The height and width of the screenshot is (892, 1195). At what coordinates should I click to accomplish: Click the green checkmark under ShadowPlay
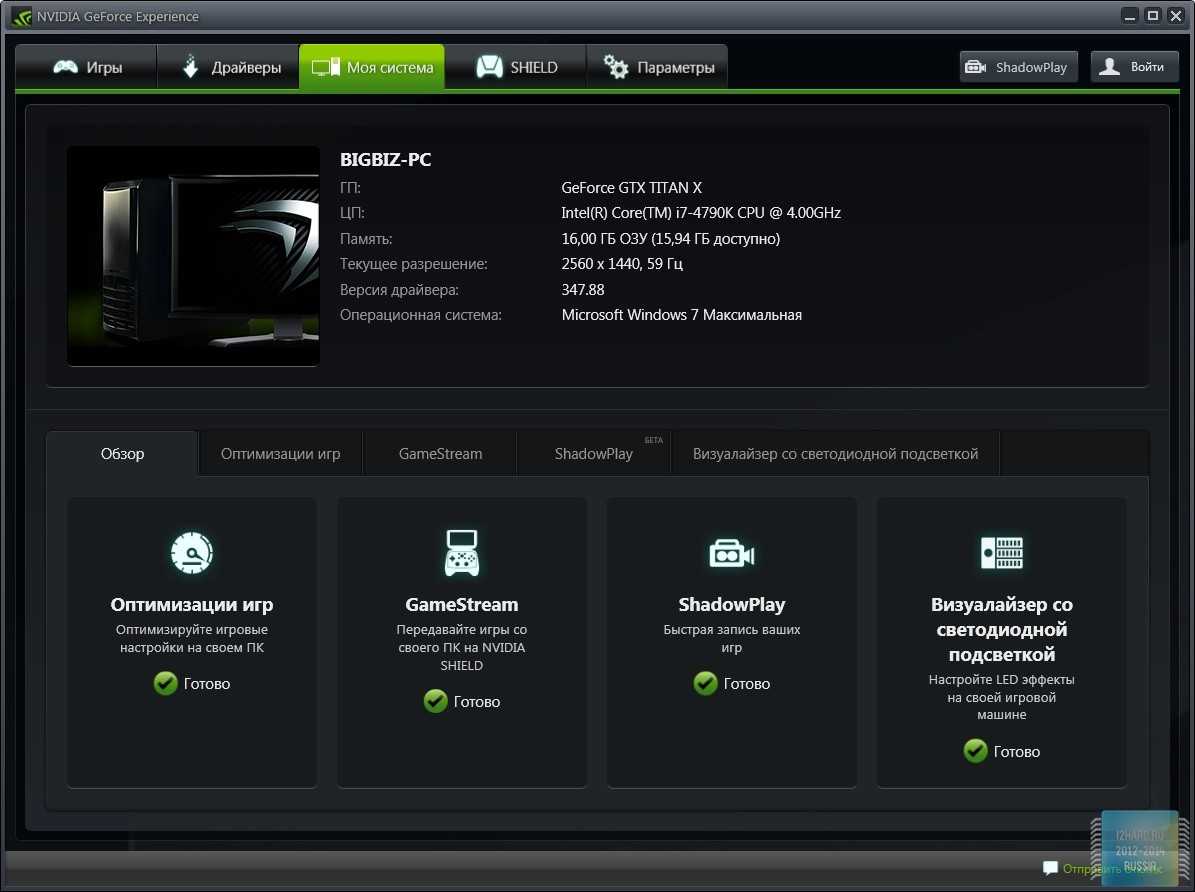(x=705, y=683)
